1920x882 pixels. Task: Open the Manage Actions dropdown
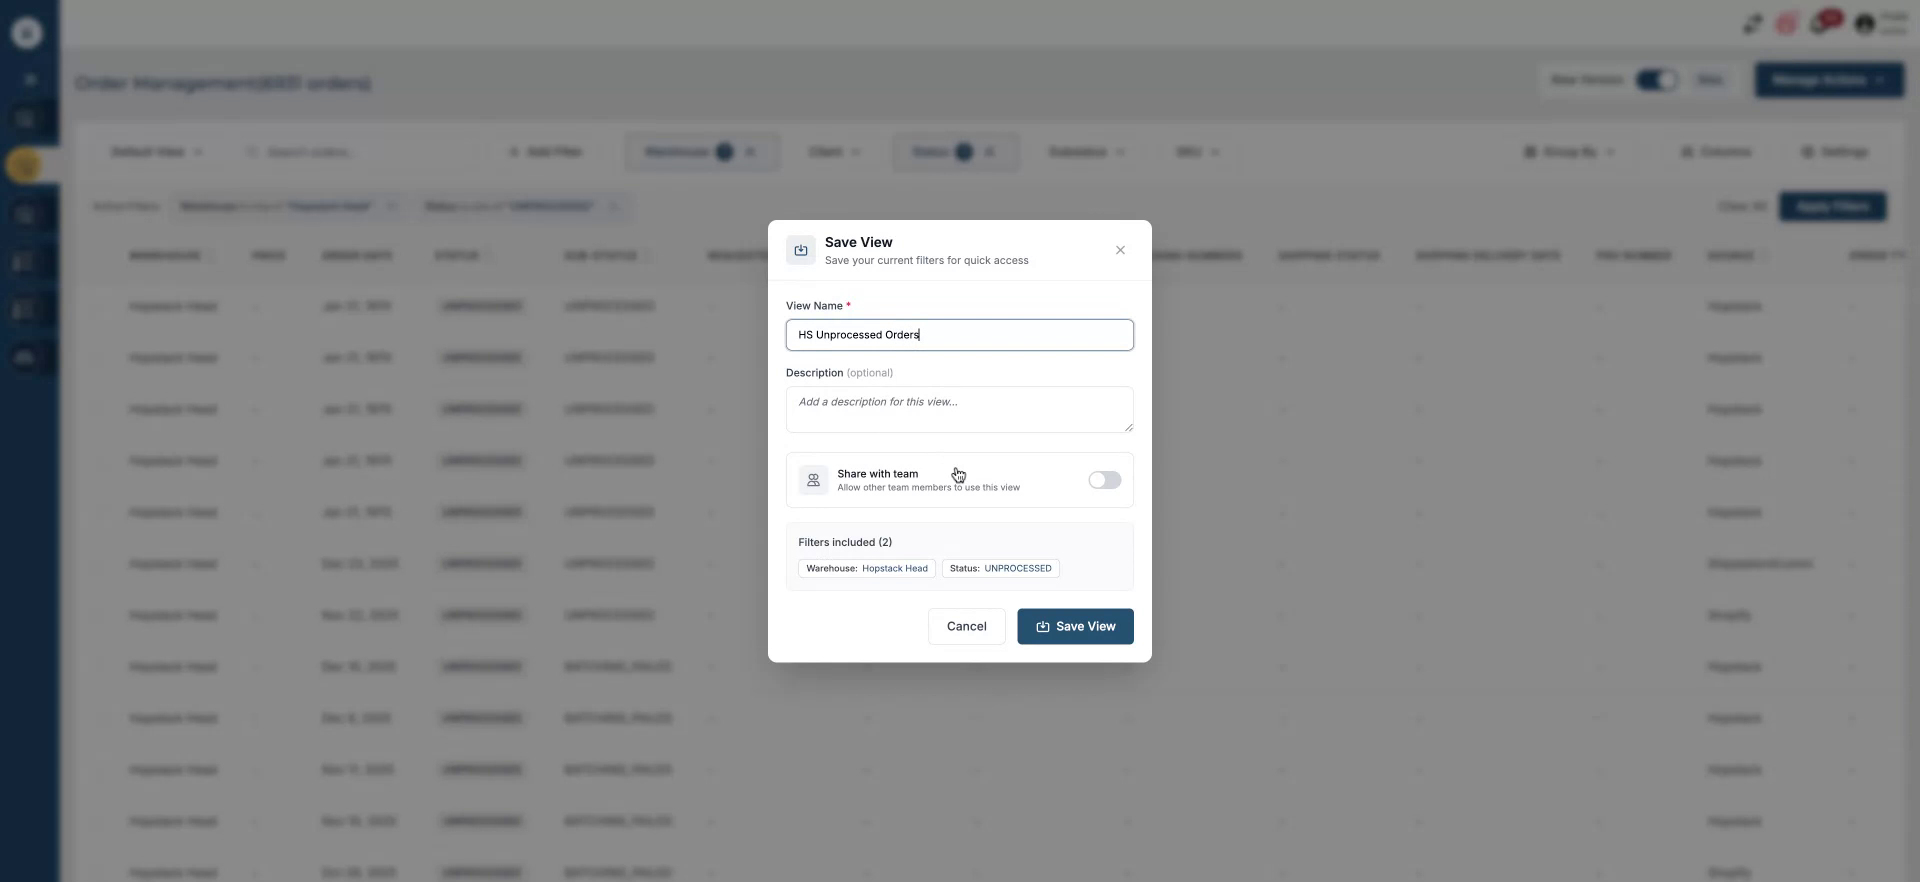[x=1828, y=80]
